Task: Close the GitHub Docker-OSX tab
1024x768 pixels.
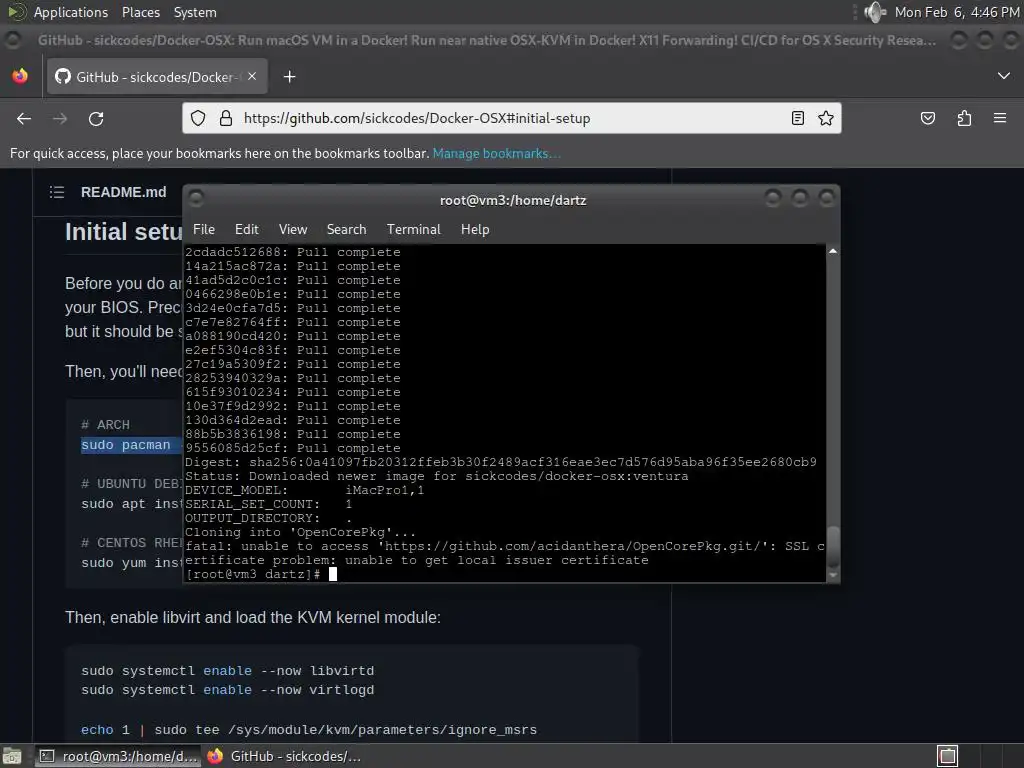Action: tap(252, 76)
